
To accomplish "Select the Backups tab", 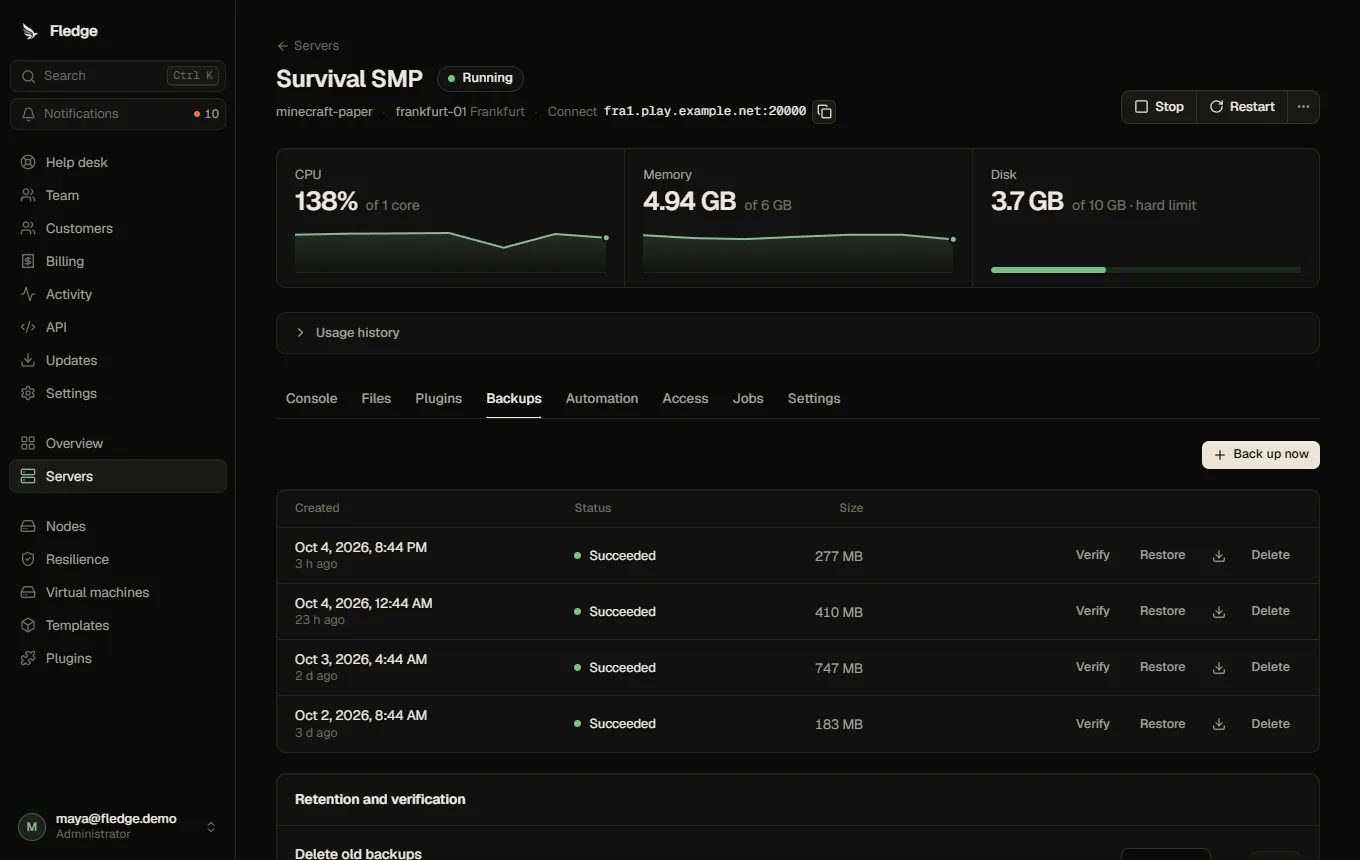I will click(x=514, y=398).
